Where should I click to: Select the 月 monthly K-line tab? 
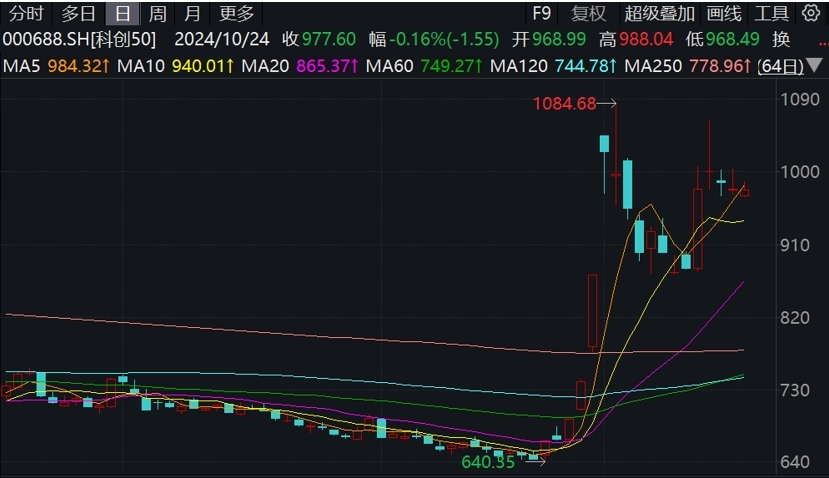[x=192, y=14]
